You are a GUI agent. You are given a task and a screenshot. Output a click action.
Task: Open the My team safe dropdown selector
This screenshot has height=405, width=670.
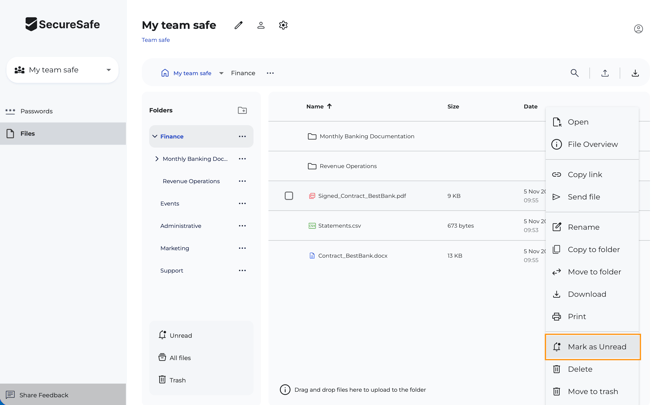tap(63, 70)
